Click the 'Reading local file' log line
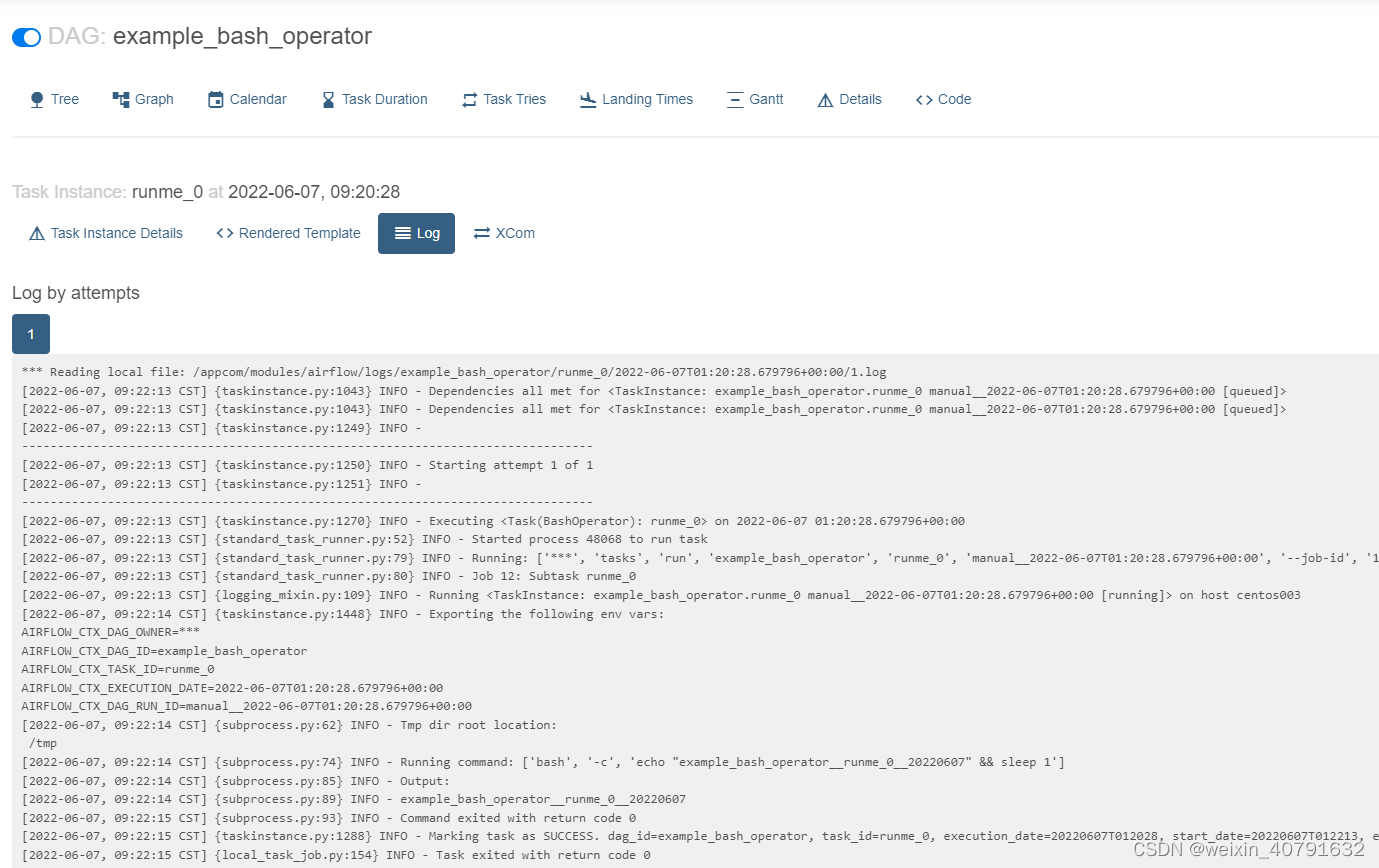 (x=454, y=372)
